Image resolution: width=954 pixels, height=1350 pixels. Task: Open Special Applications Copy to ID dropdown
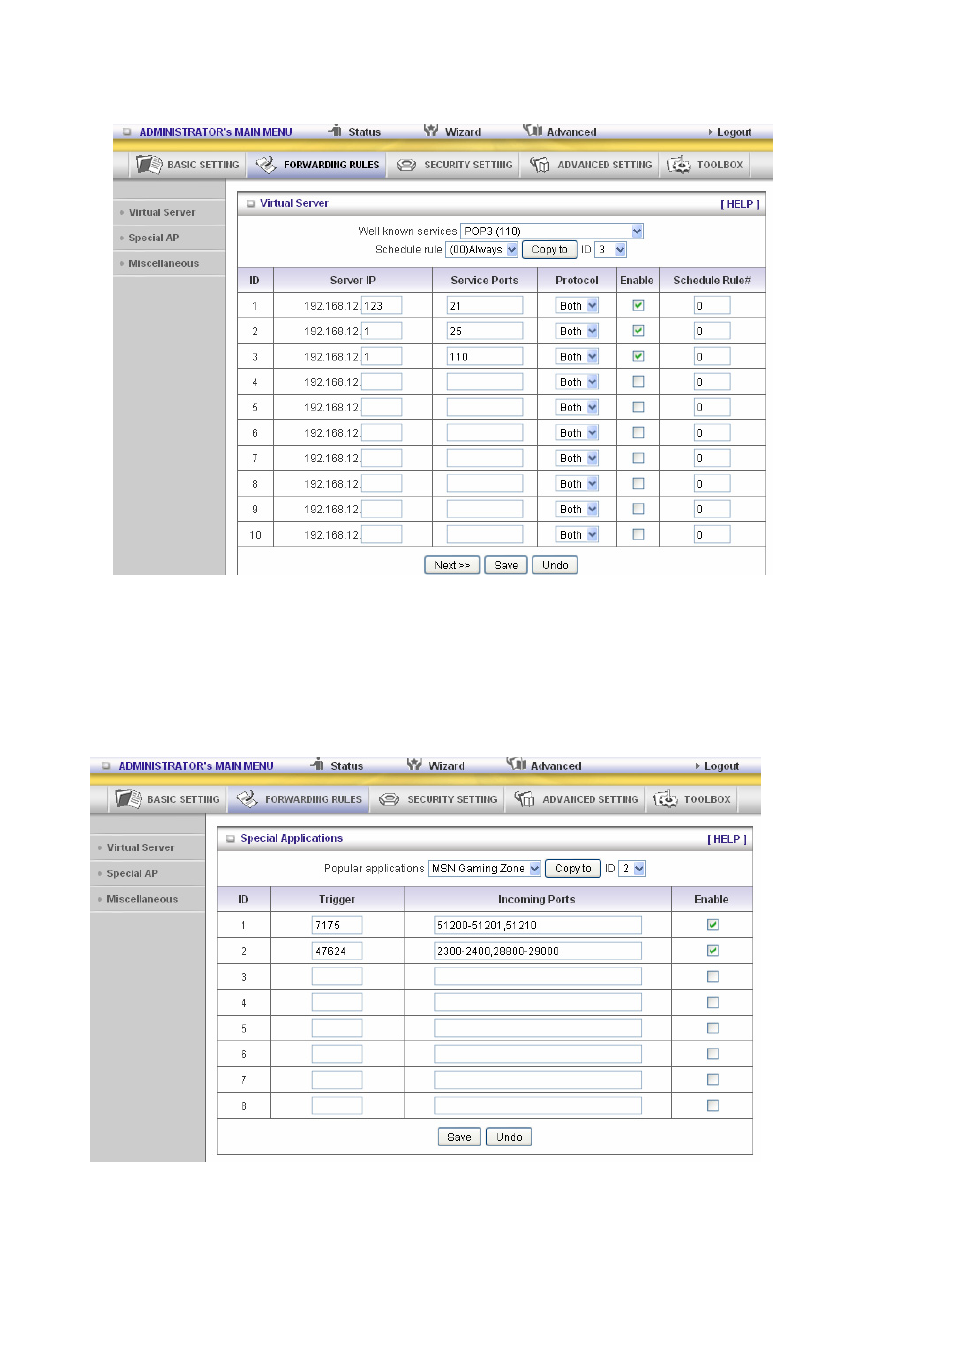pyautogui.click(x=632, y=869)
